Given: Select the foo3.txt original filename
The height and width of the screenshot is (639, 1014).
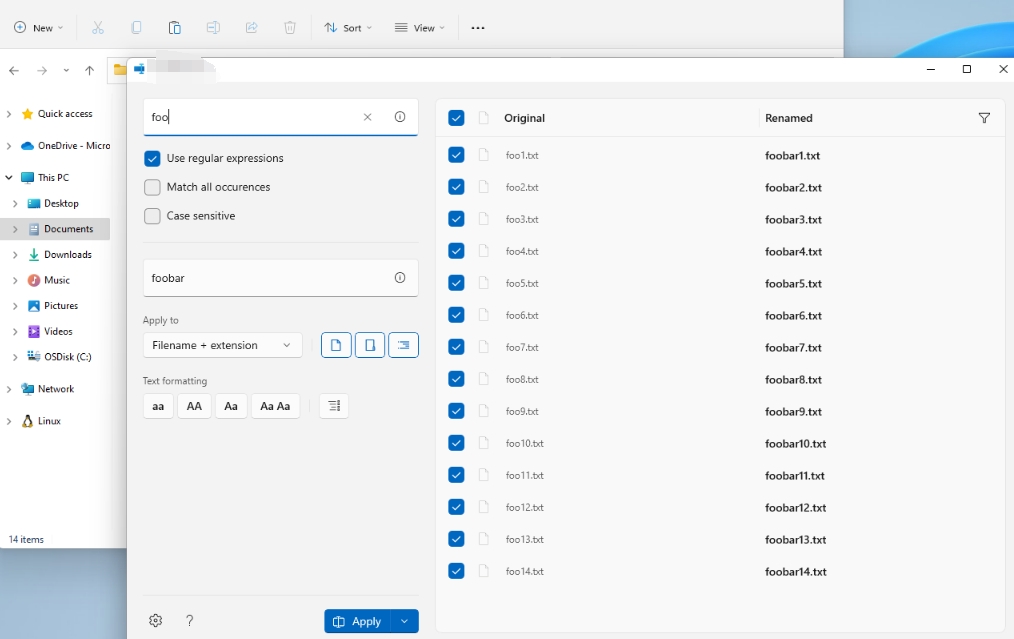Looking at the screenshot, I should (522, 219).
